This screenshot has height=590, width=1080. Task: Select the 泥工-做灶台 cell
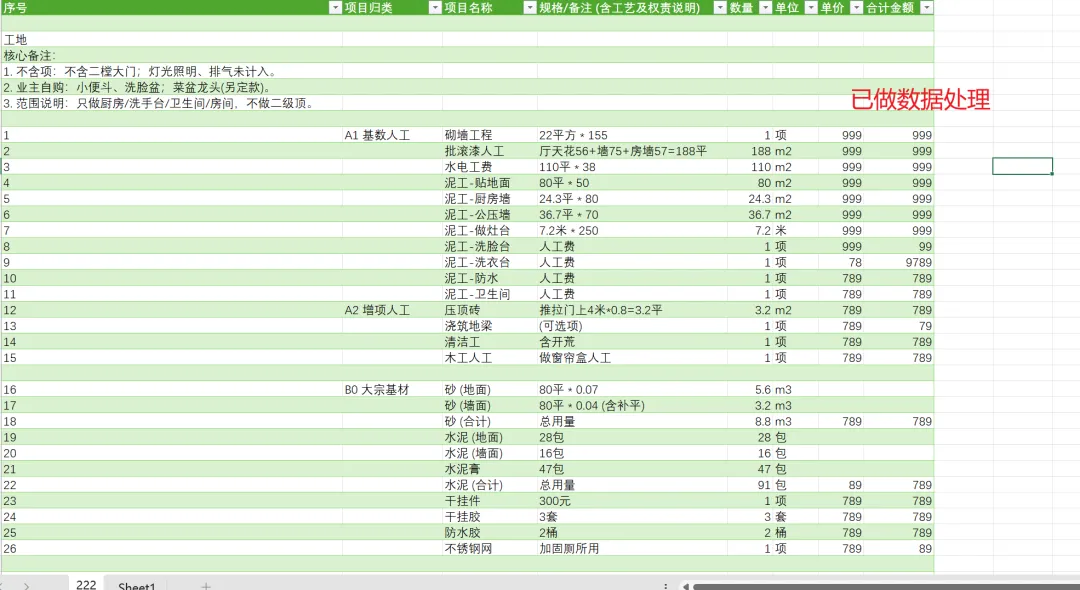490,231
